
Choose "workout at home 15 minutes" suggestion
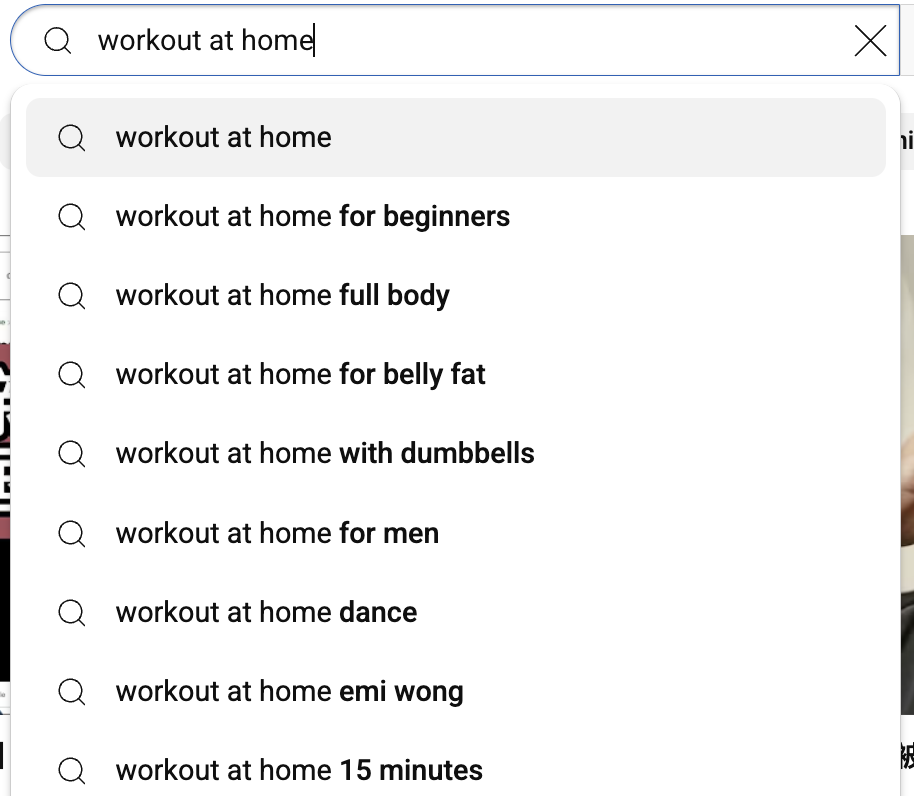coord(299,770)
